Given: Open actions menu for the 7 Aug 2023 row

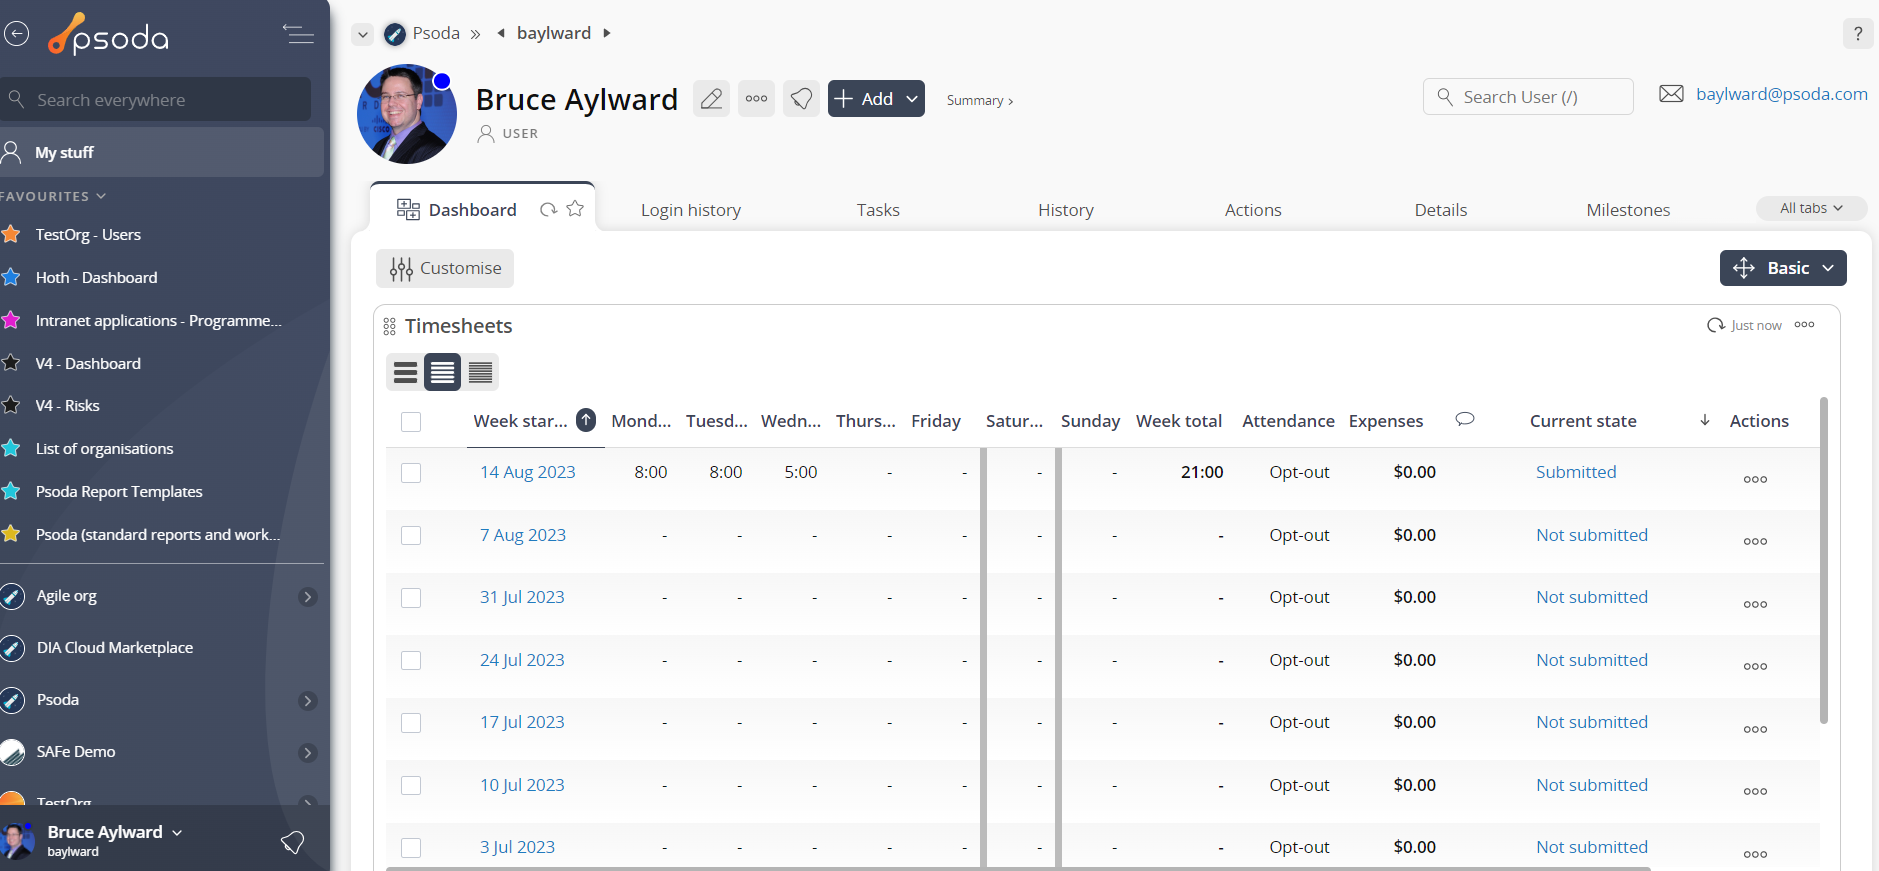Looking at the screenshot, I should [1755, 541].
